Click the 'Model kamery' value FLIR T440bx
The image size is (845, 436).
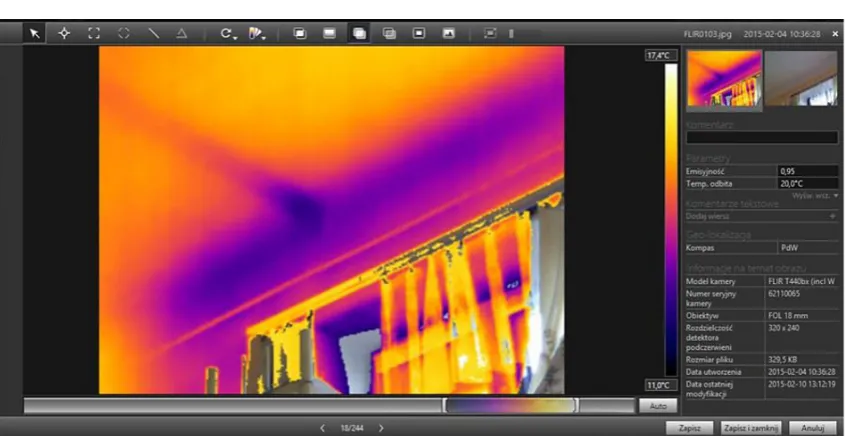[x=801, y=281]
